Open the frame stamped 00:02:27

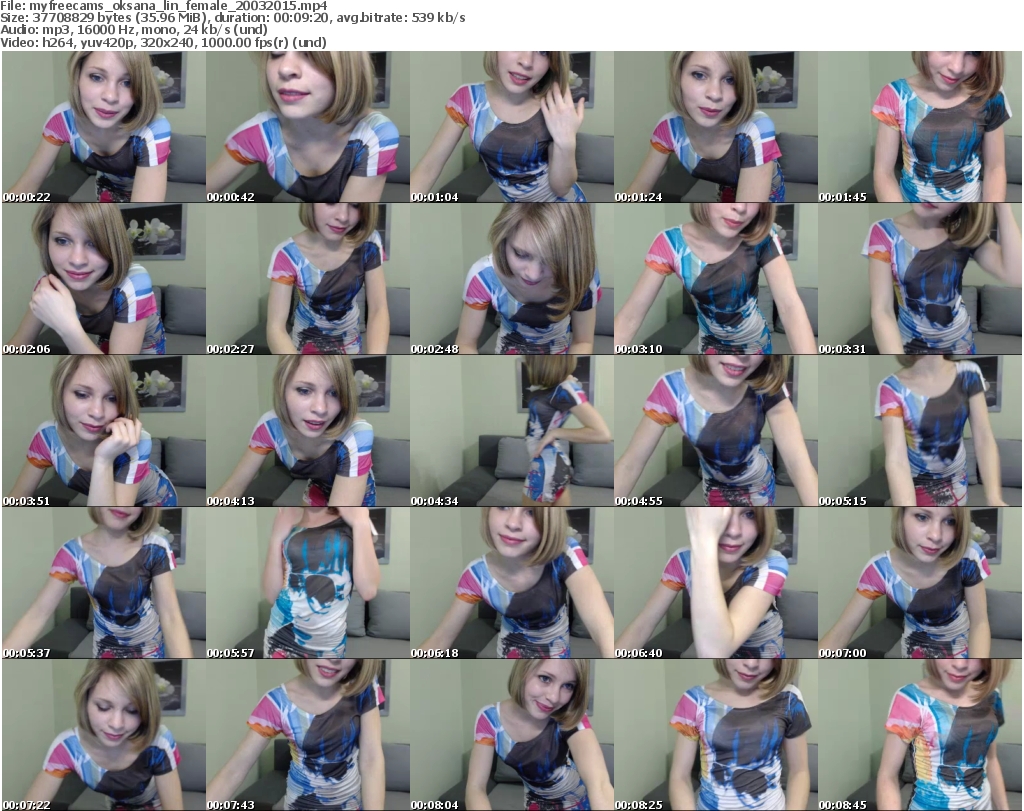[x=308, y=279]
